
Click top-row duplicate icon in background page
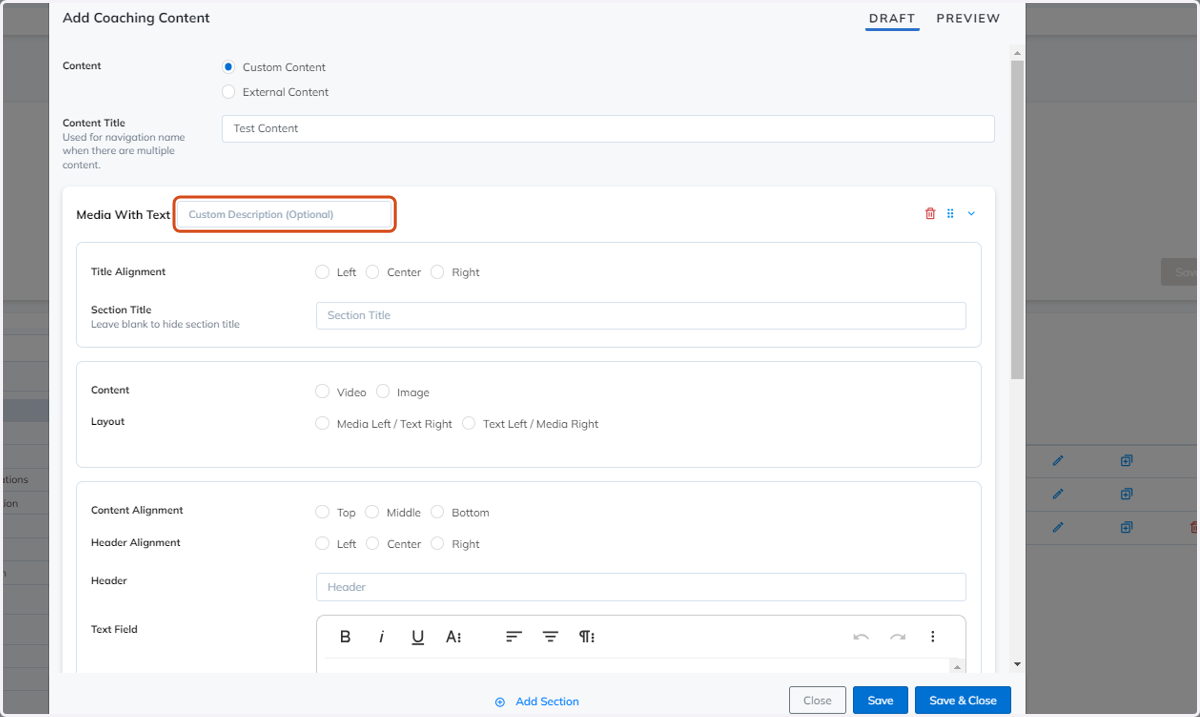(1126, 461)
